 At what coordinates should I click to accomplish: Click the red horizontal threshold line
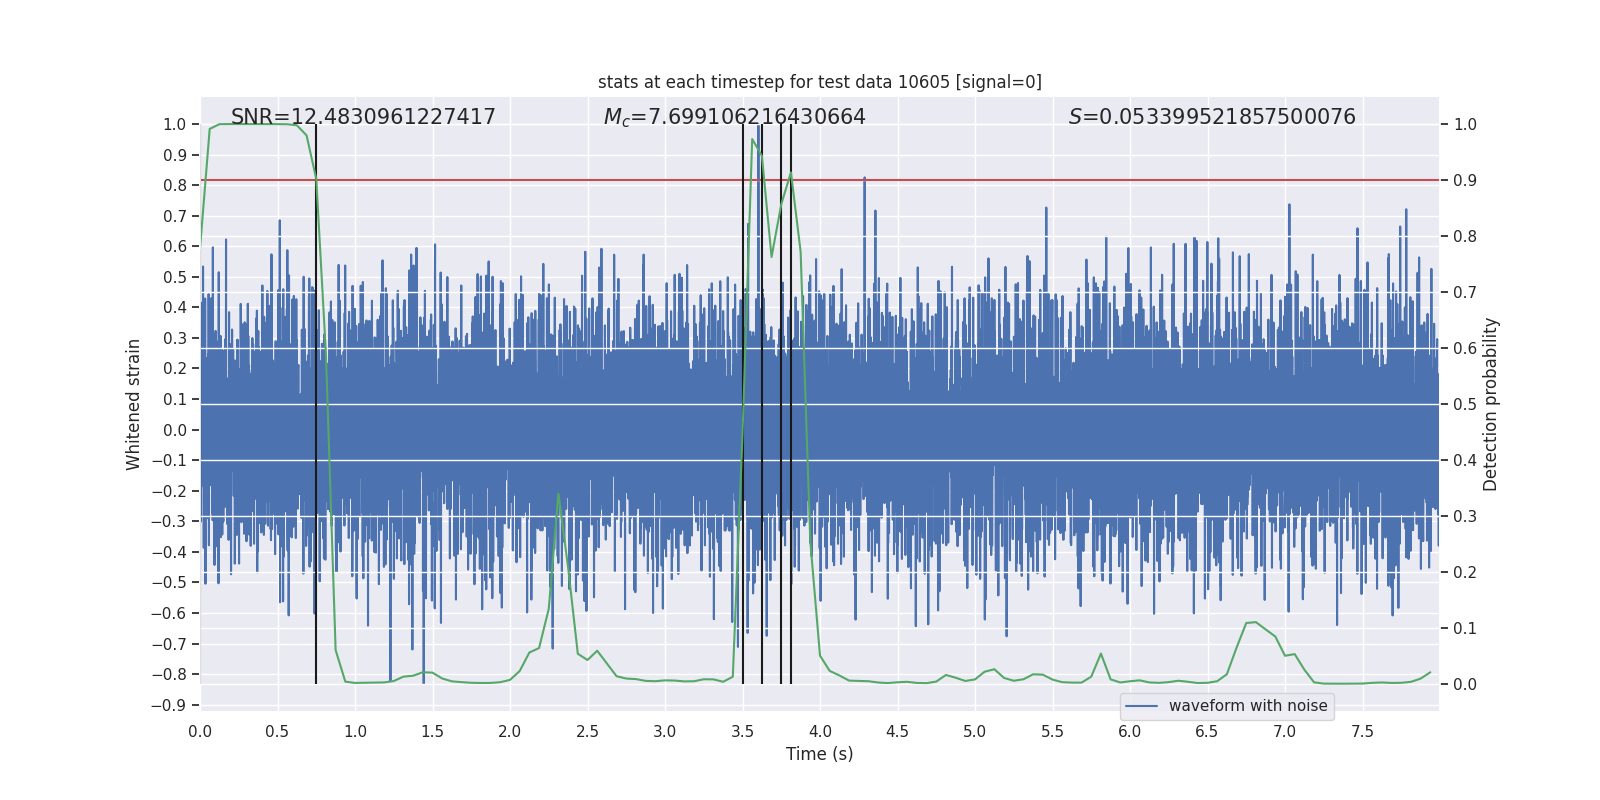coord(1000,180)
